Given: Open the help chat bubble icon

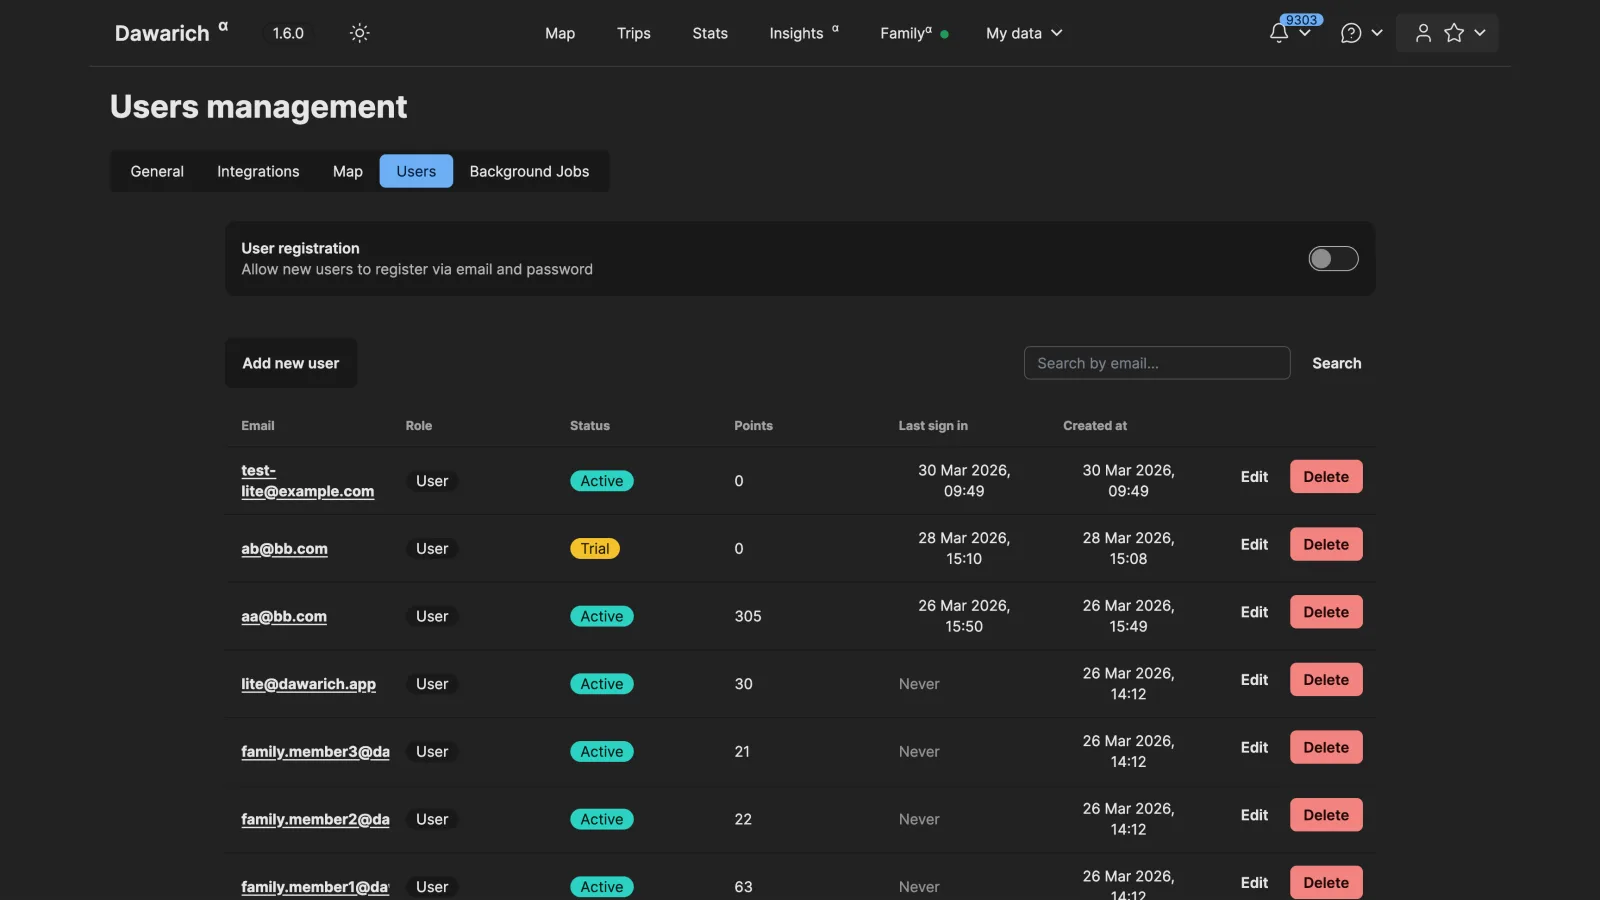Looking at the screenshot, I should (1351, 33).
